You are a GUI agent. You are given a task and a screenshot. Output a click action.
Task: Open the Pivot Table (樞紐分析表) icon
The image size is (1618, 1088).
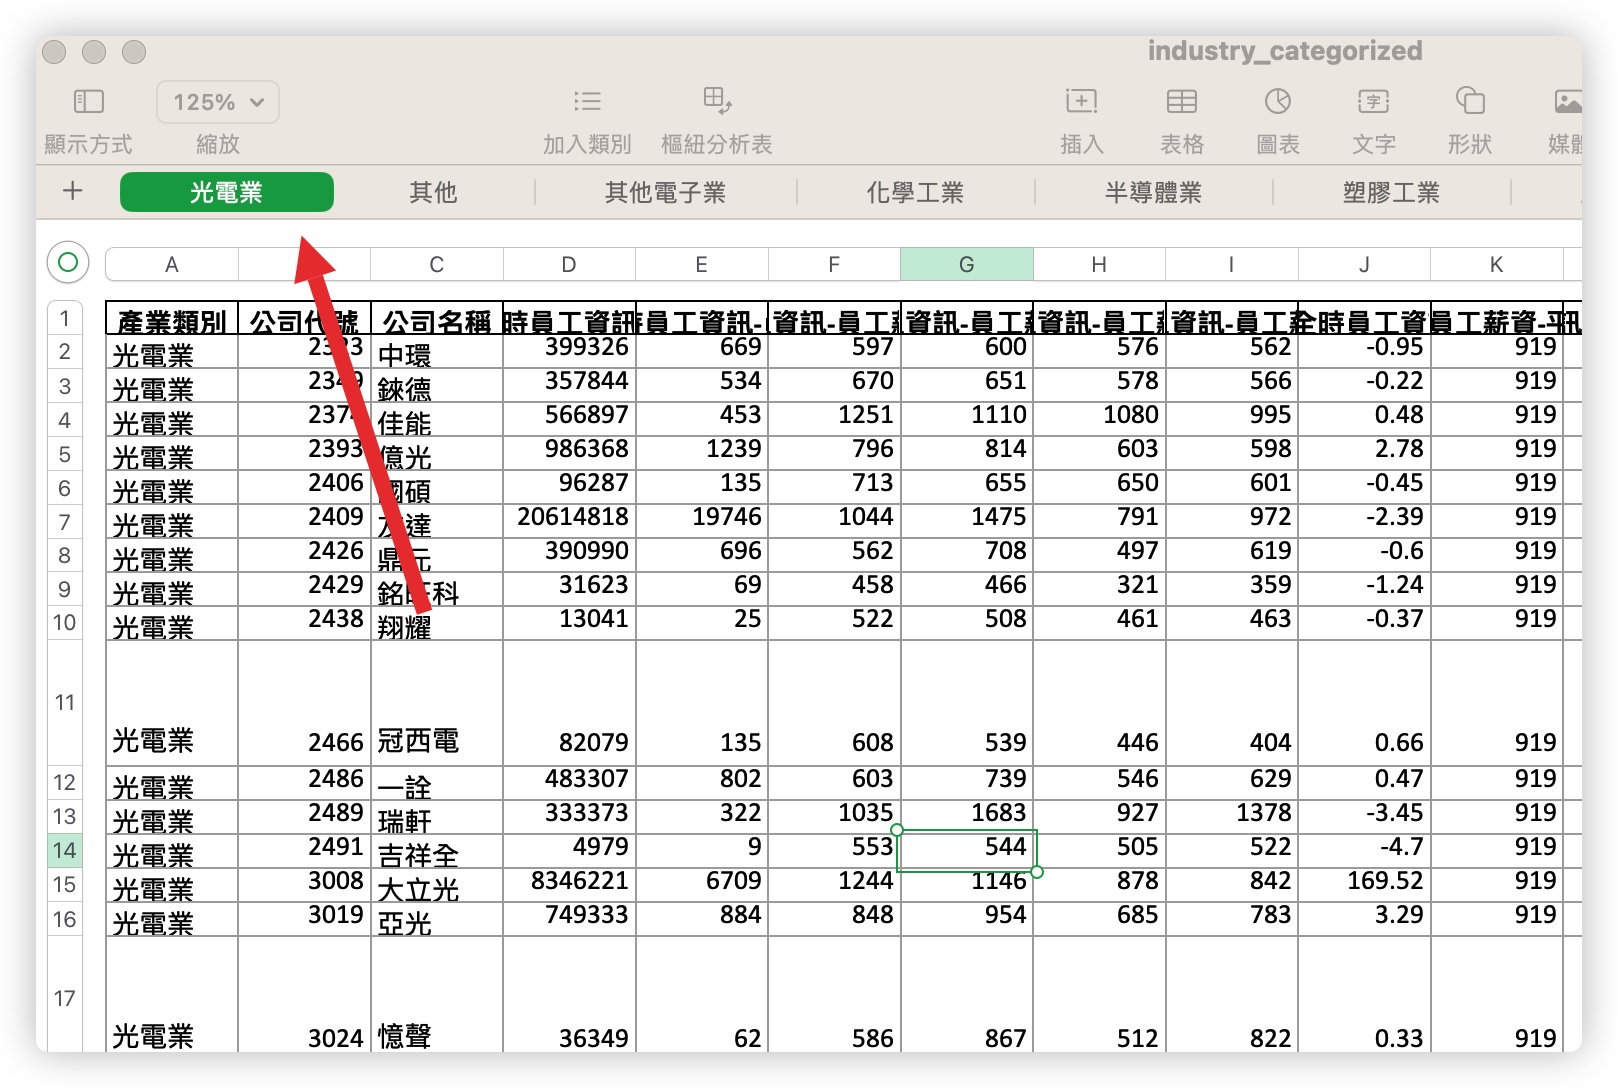tap(717, 100)
